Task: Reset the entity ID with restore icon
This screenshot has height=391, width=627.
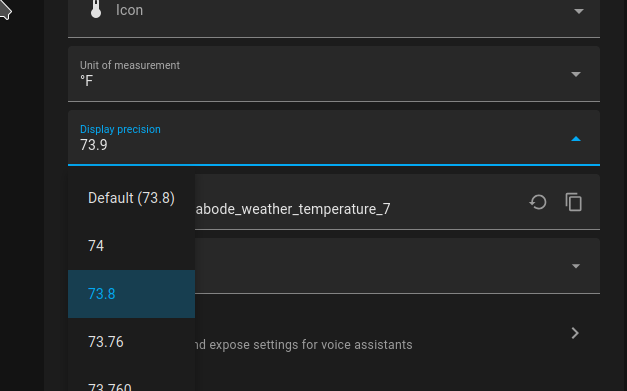Action: (538, 202)
